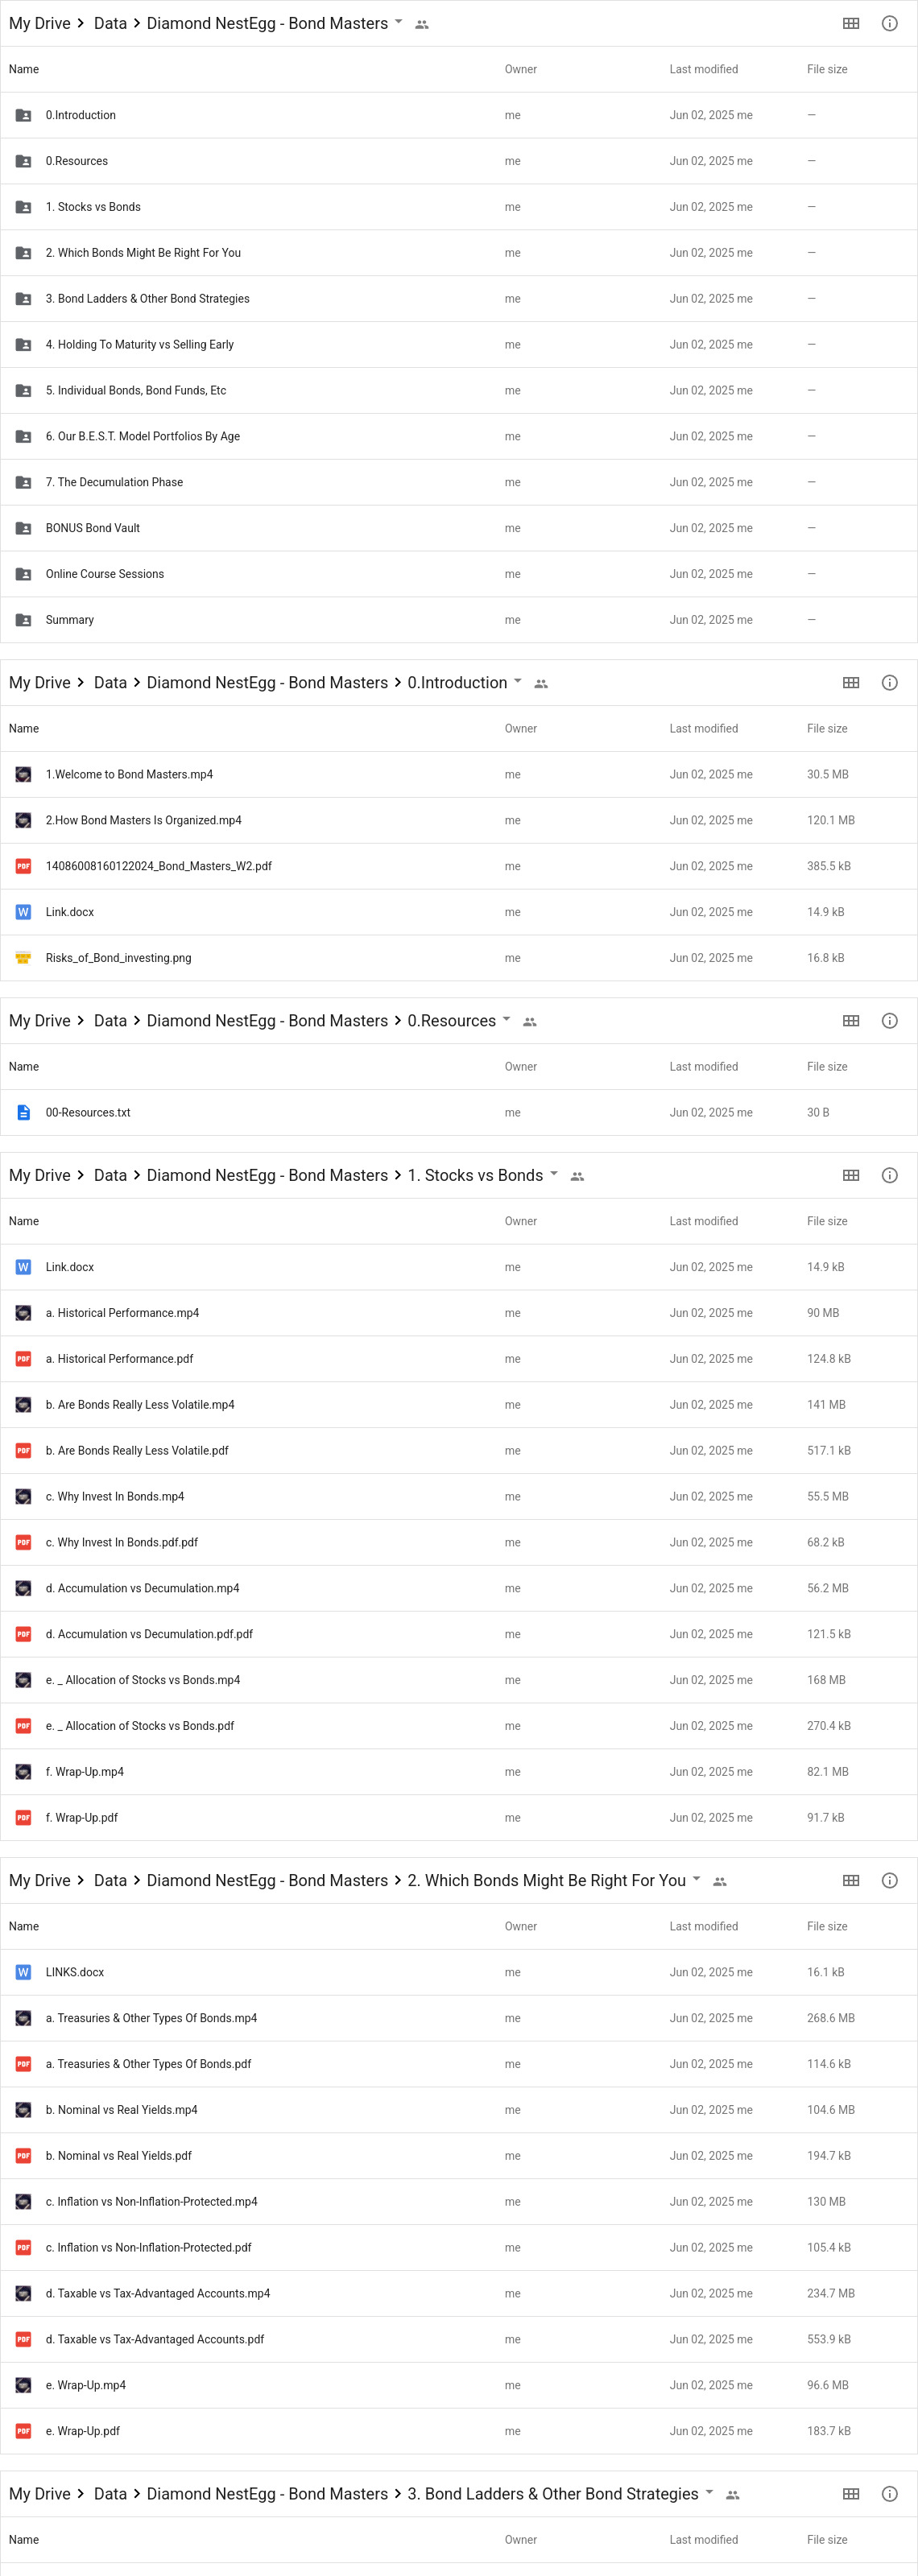Open info icon for 3. Bond Ladders folder
This screenshot has height=2576, width=918.
point(889,2494)
